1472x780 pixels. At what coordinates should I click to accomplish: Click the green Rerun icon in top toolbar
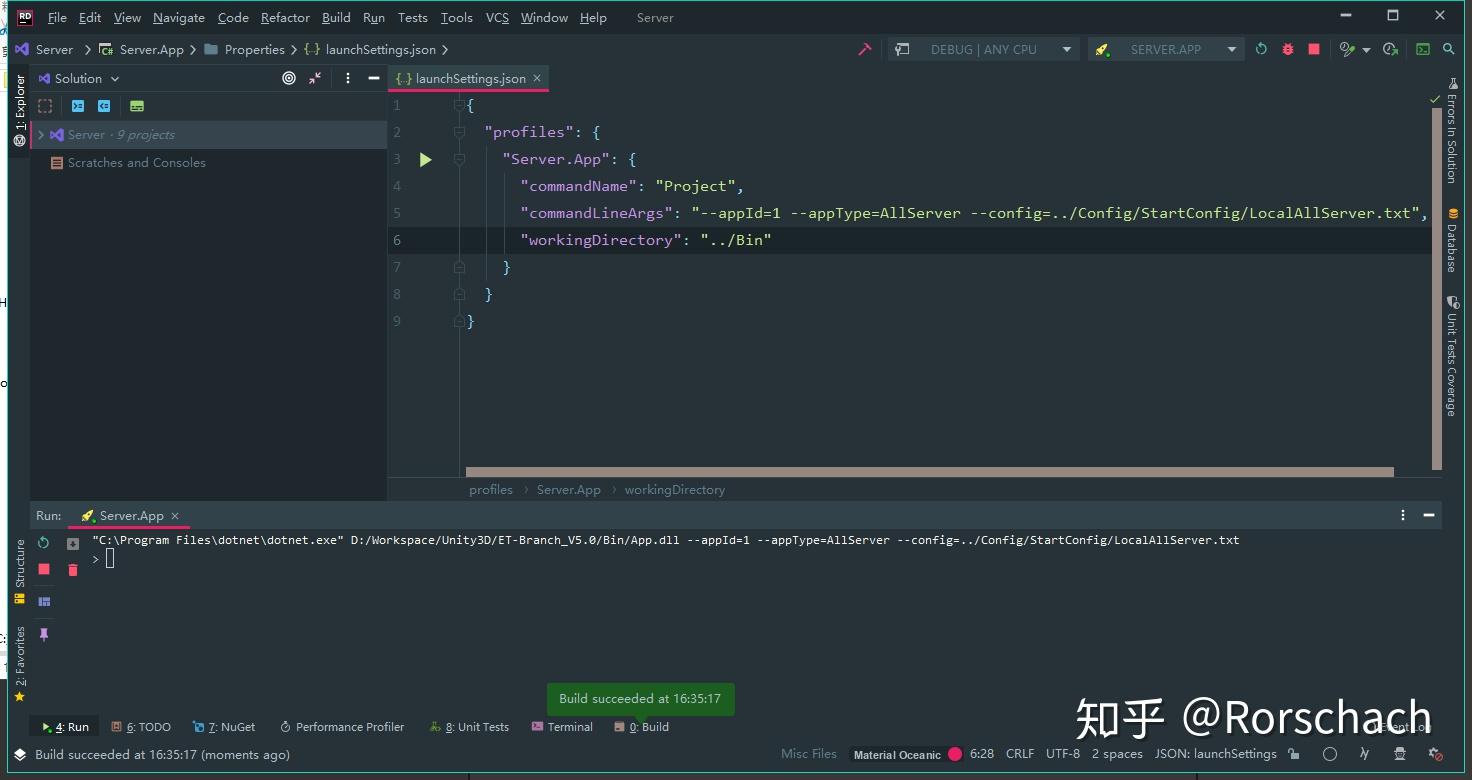coord(1261,49)
